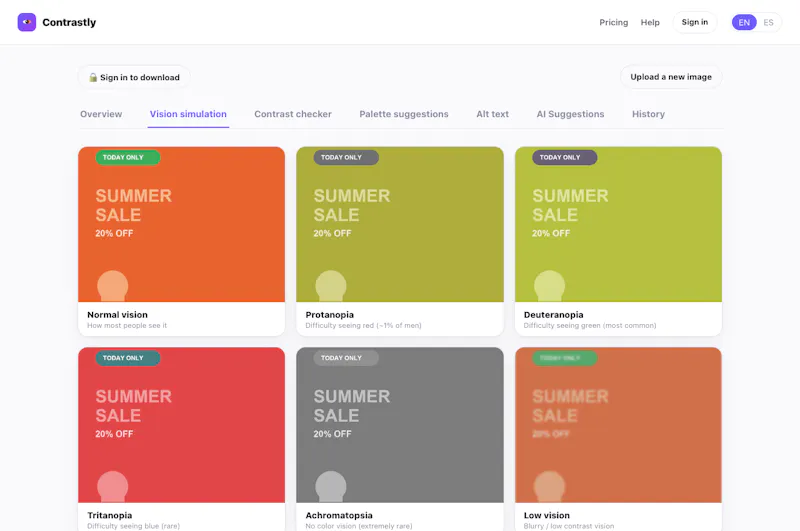Viewport: 800px width, 531px height.
Task: Click Sign in to download button
Action: (134, 77)
